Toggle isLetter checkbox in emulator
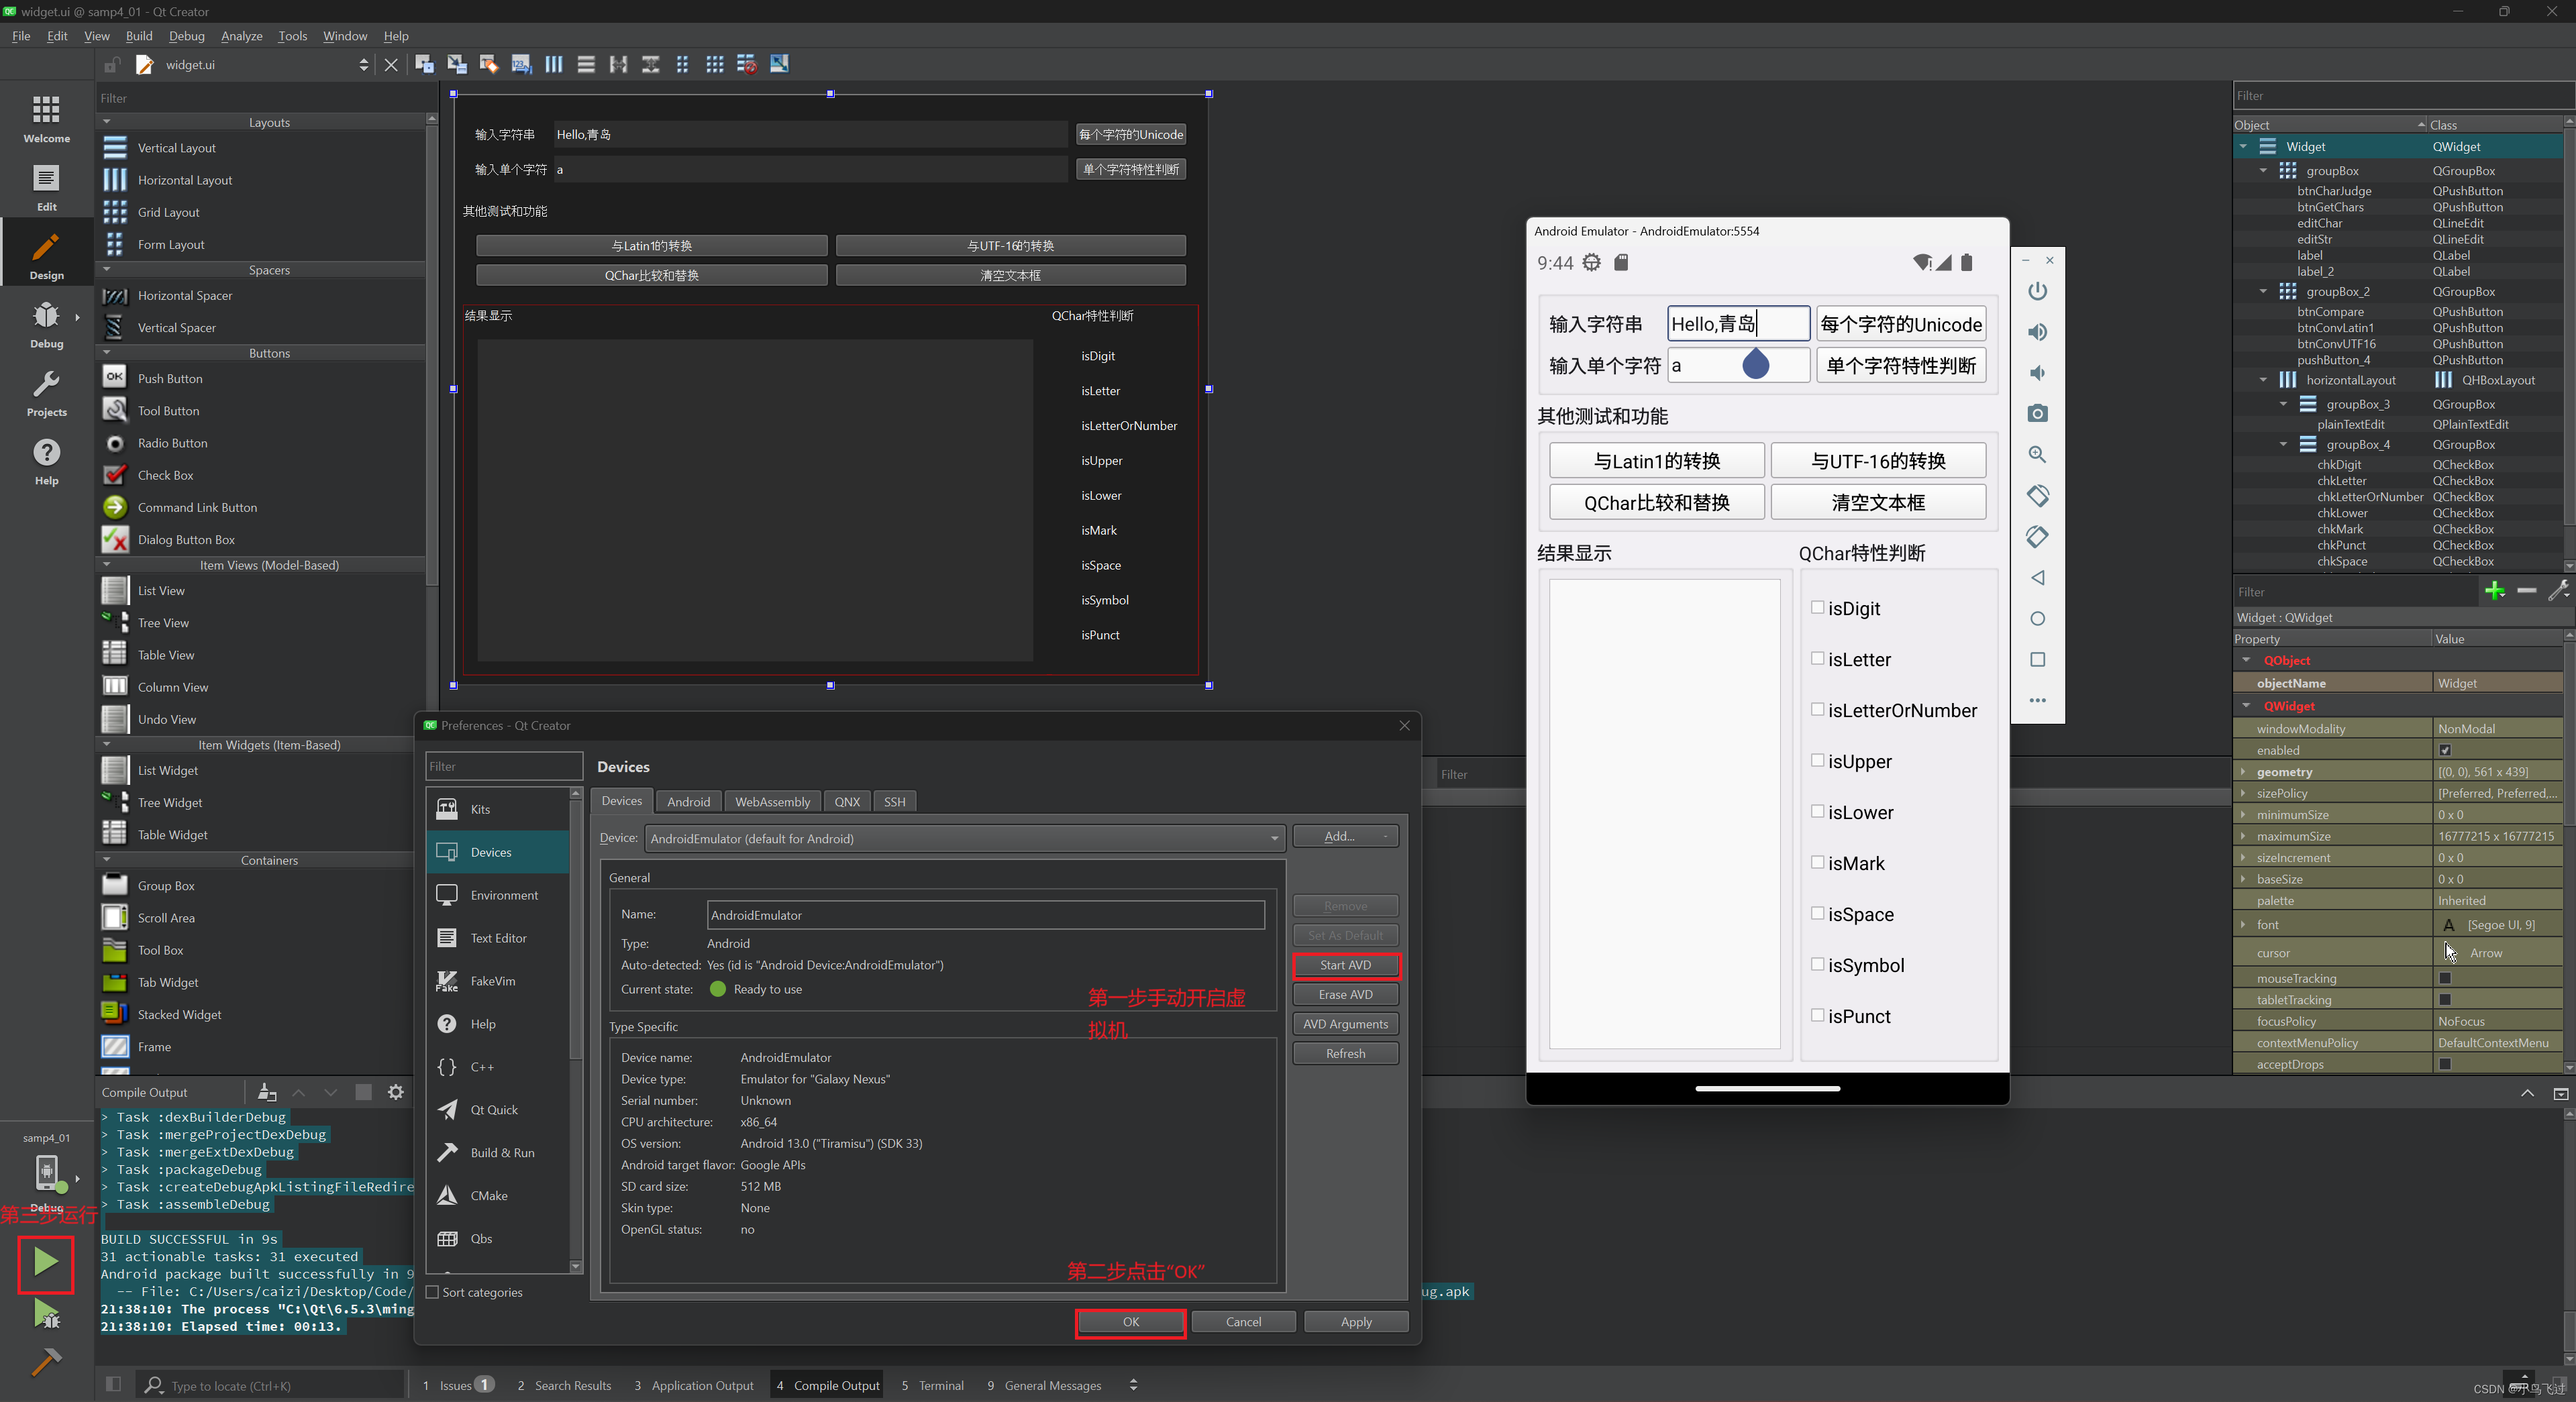Viewport: 2576px width, 1402px height. click(x=1817, y=658)
